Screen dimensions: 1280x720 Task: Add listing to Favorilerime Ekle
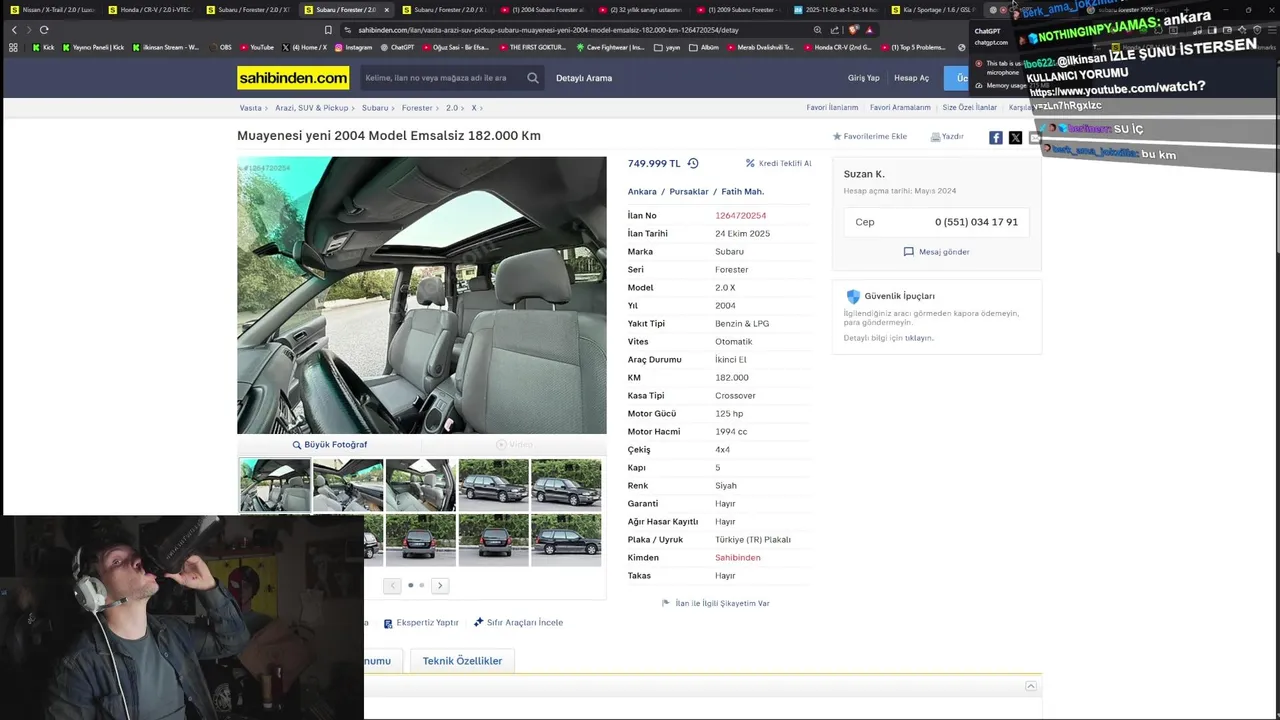(x=870, y=137)
